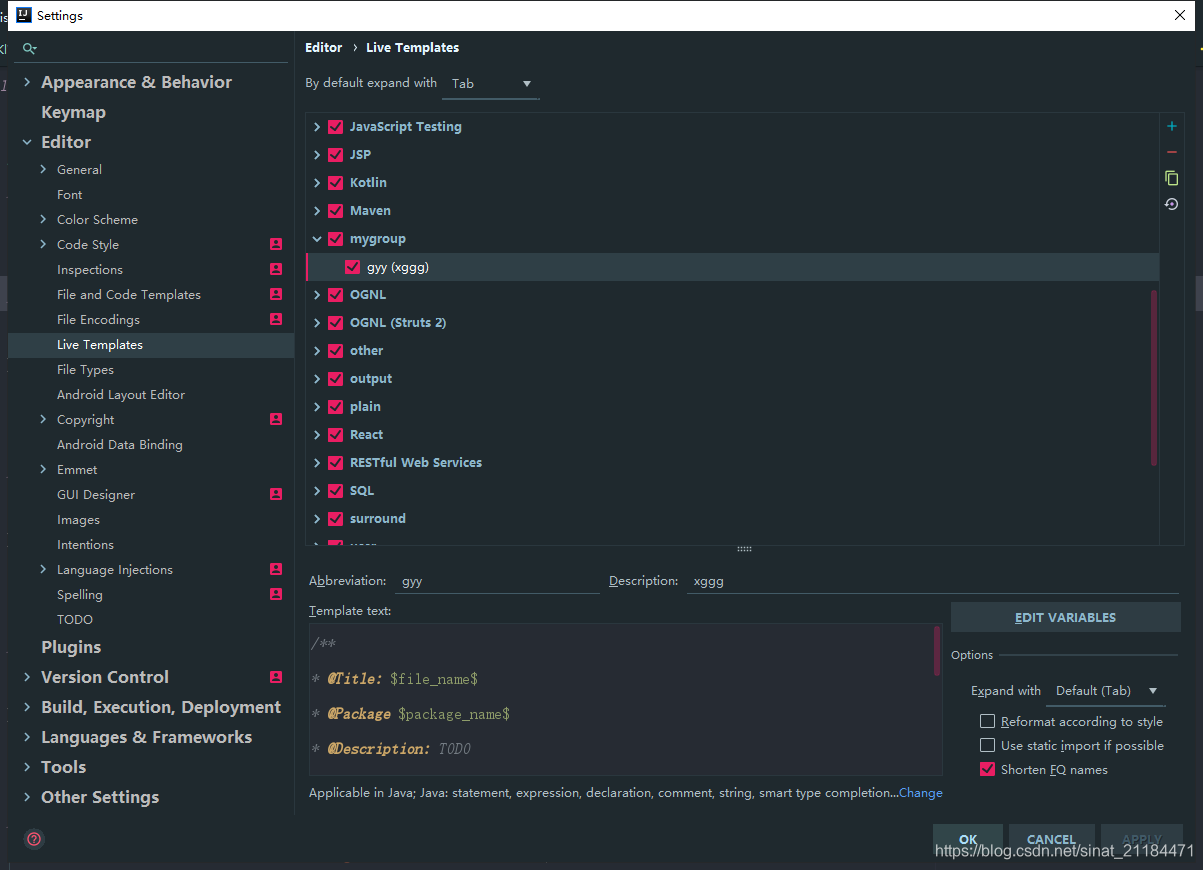Image resolution: width=1203 pixels, height=870 pixels.
Task: Click the Abbreviation input field
Action: coord(497,580)
